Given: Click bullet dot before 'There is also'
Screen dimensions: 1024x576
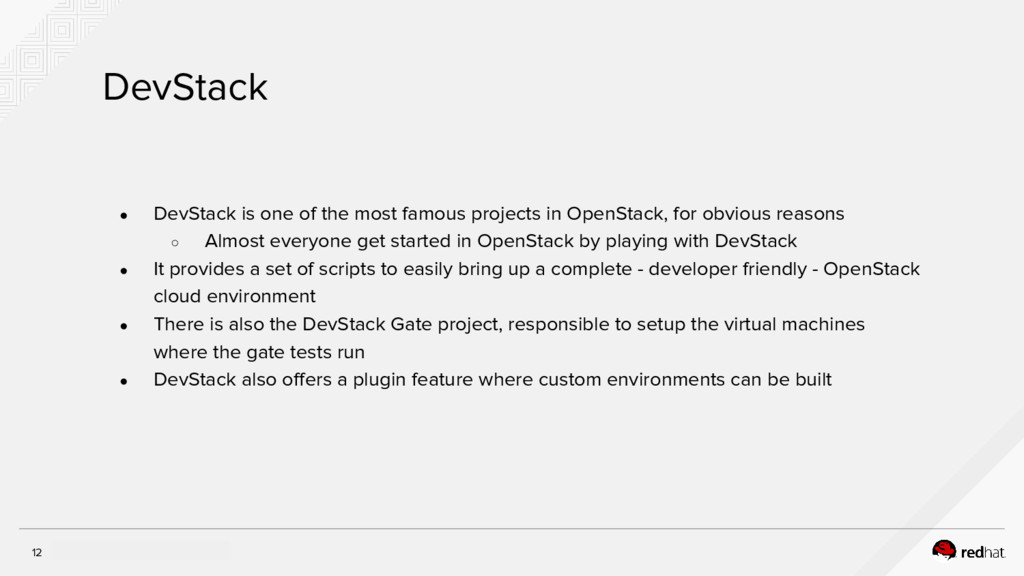Looking at the screenshot, I should tap(124, 326).
